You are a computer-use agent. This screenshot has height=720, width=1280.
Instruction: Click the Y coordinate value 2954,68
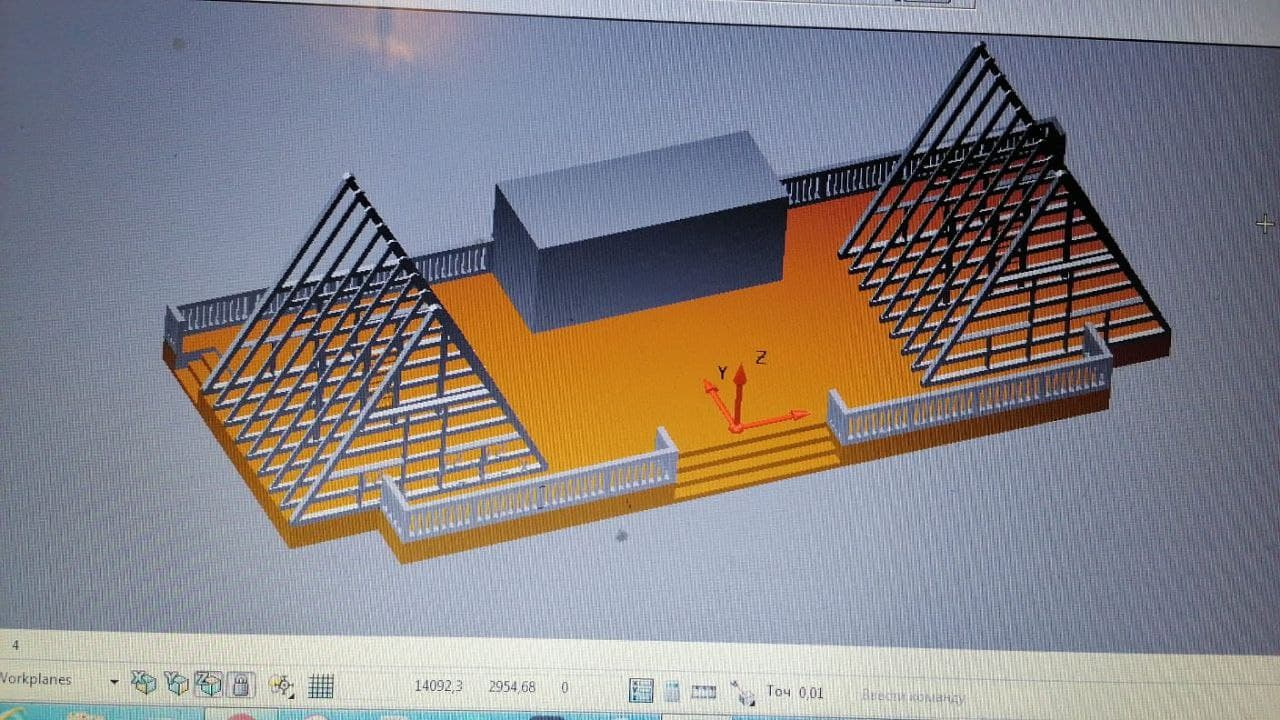pos(512,687)
